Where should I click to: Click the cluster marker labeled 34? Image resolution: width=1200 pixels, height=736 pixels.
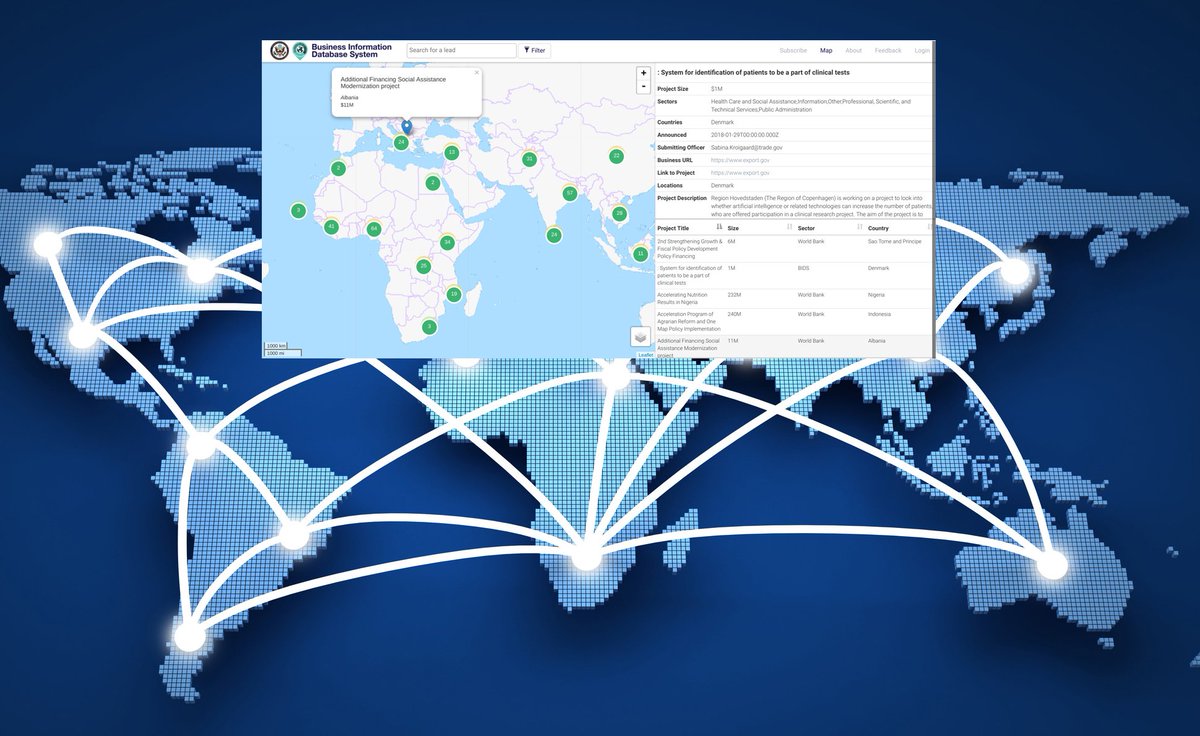tap(447, 242)
